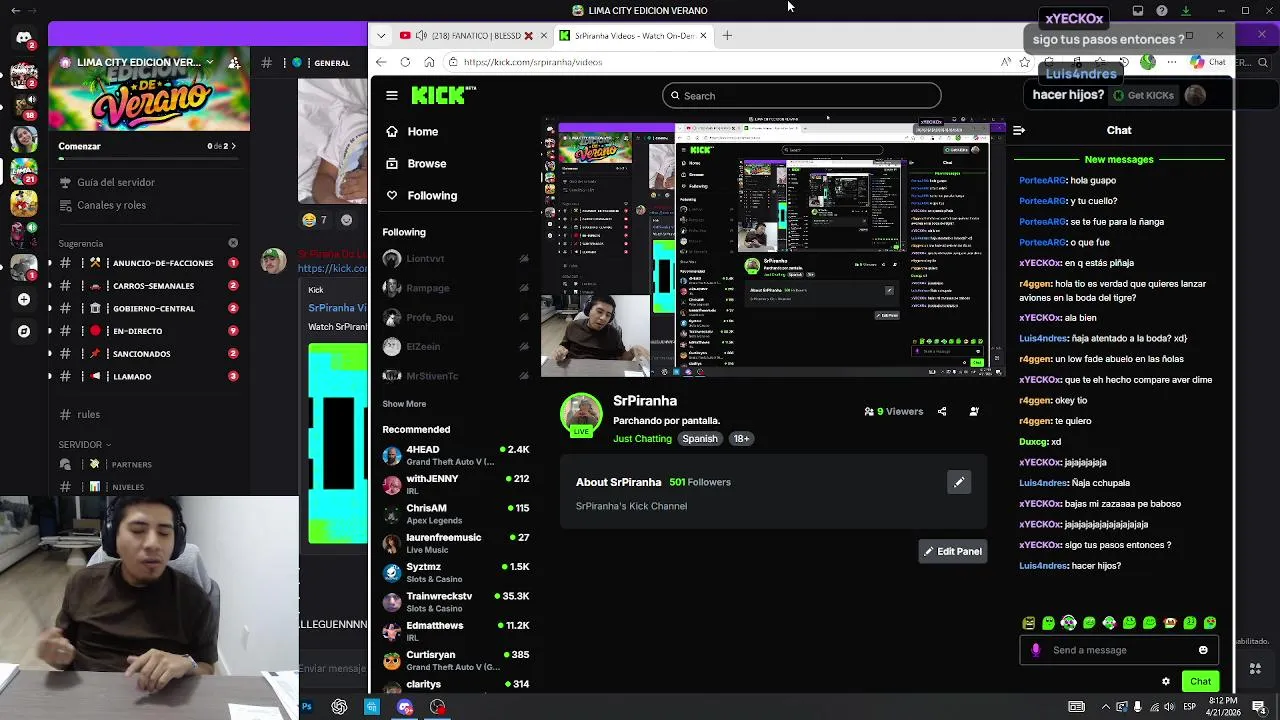
Task: Open Trainwreckstv recommended channel
Action: (456, 602)
